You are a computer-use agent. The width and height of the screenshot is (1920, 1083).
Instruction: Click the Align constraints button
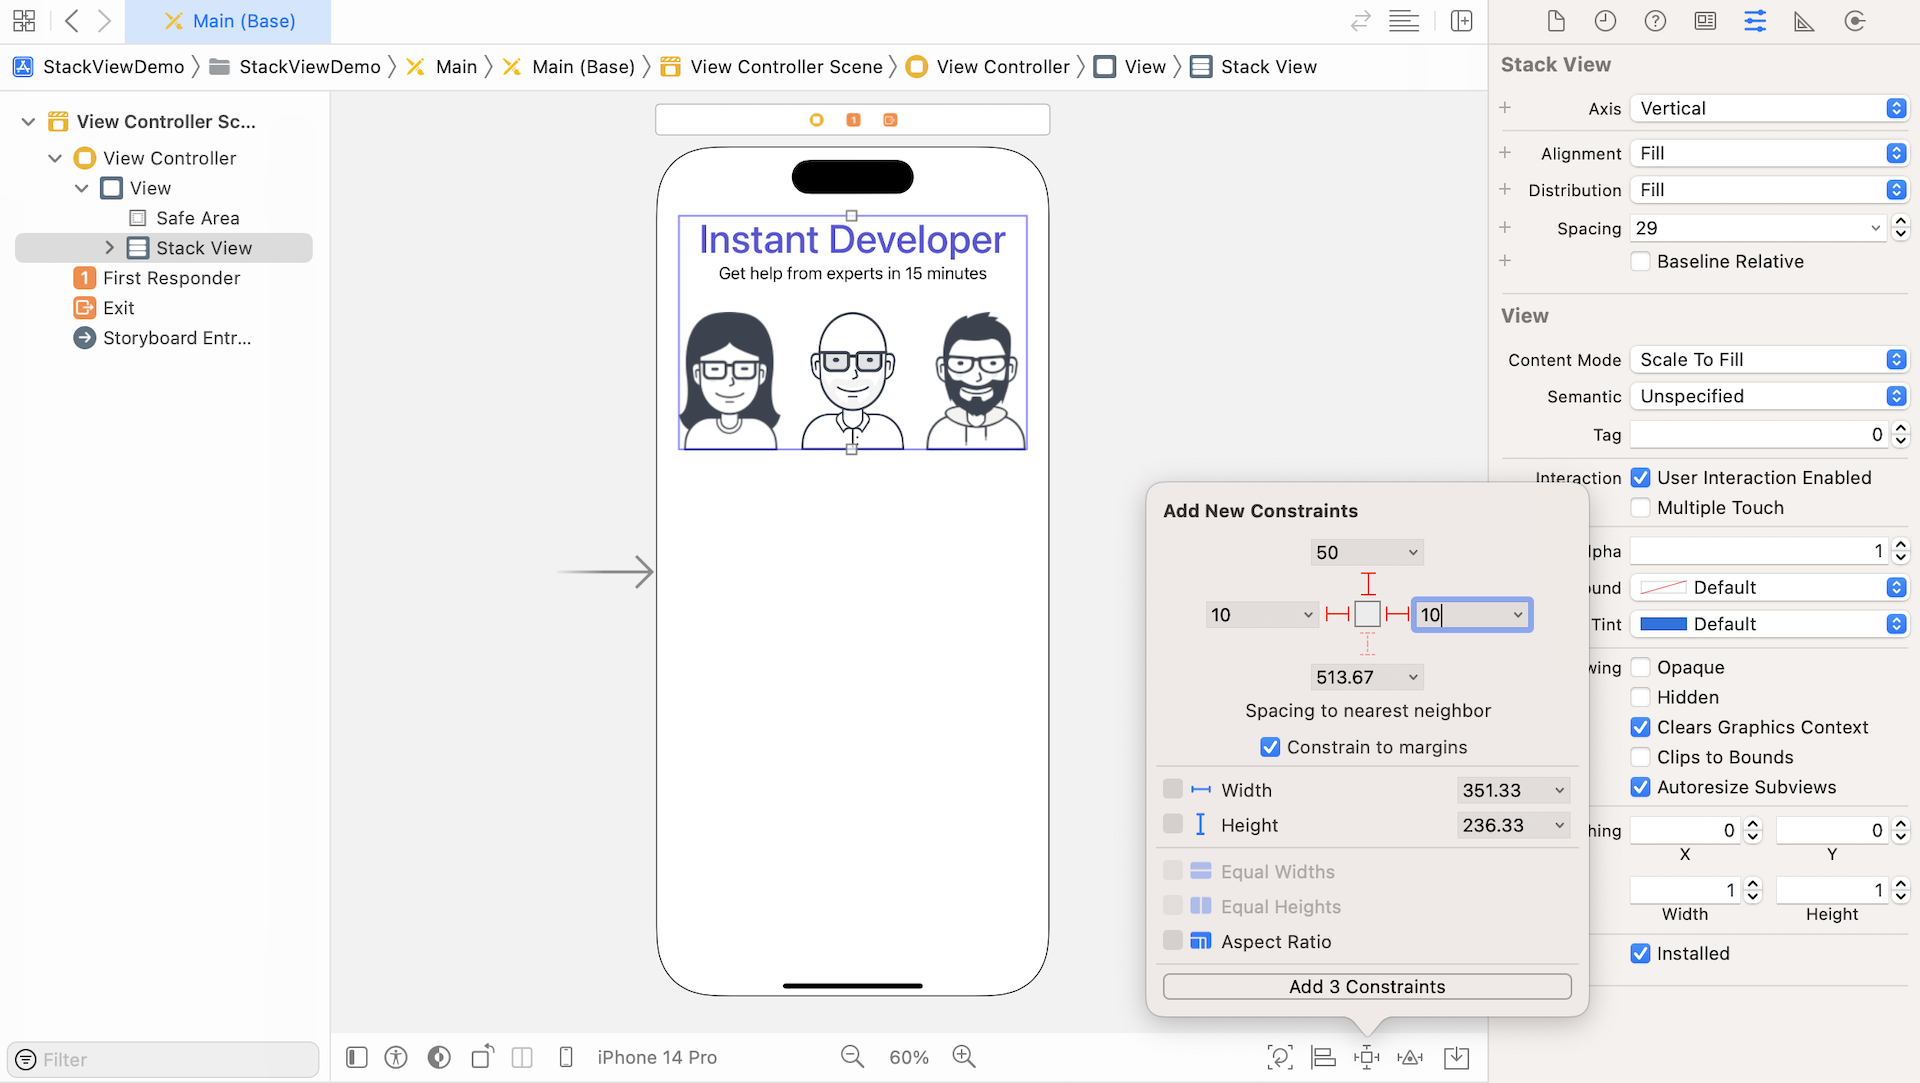tap(1323, 1057)
